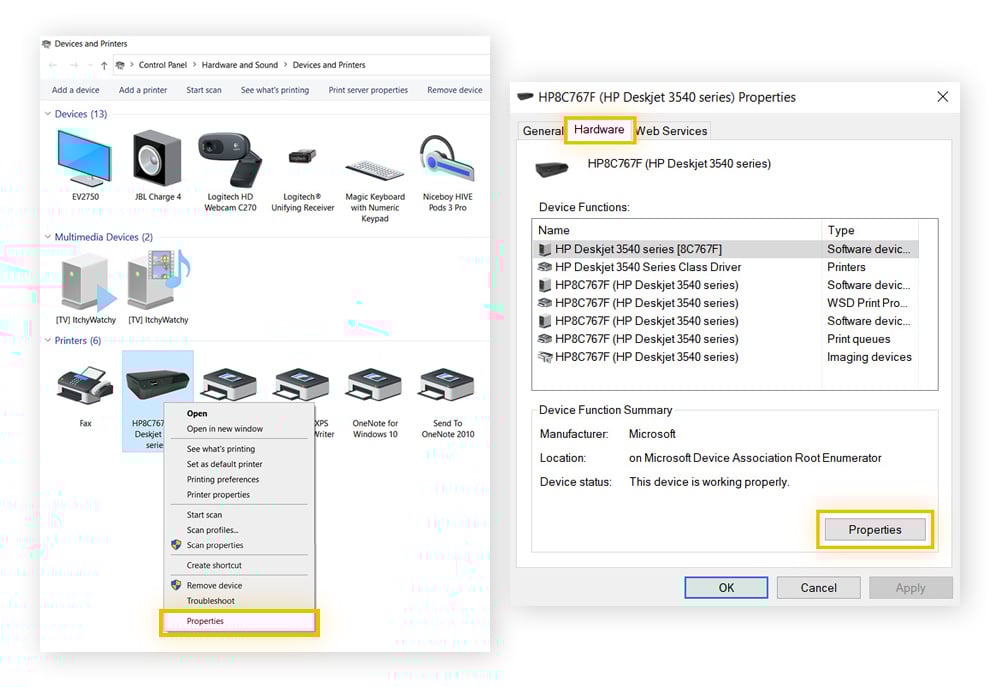Click the OneNote for Windows 10 printer
The height and width of the screenshot is (687, 1000).
tap(375, 387)
